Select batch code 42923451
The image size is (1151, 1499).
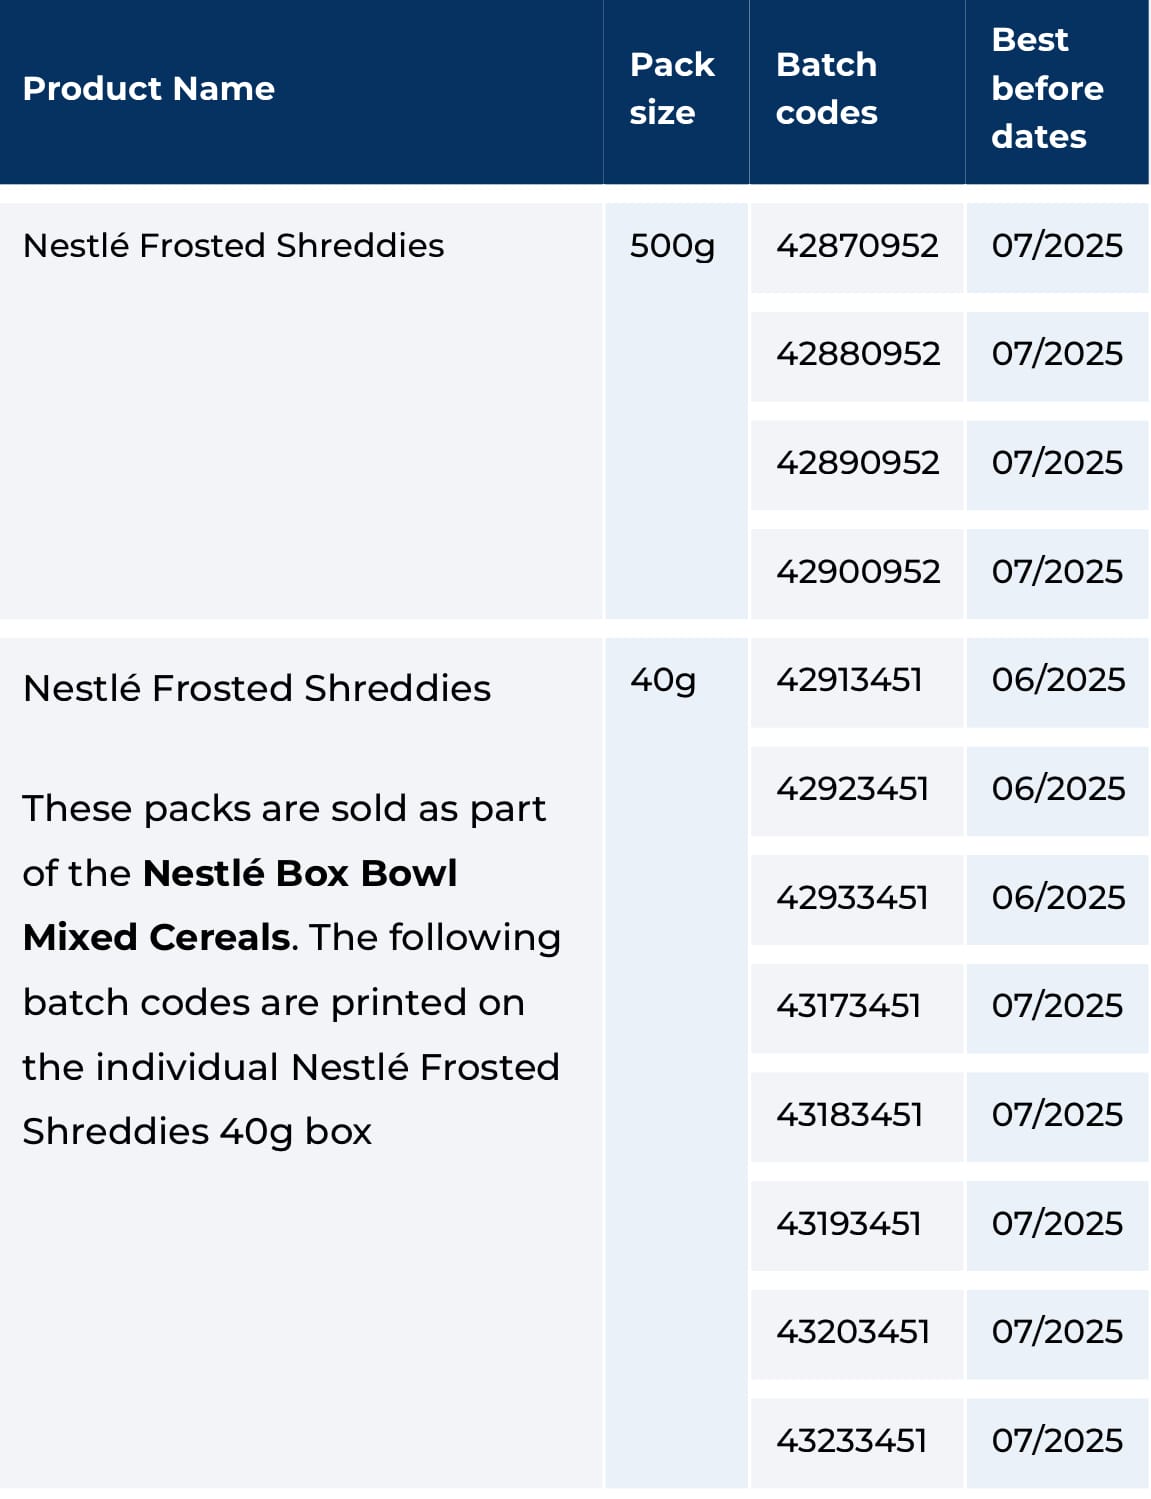pyautogui.click(x=852, y=789)
